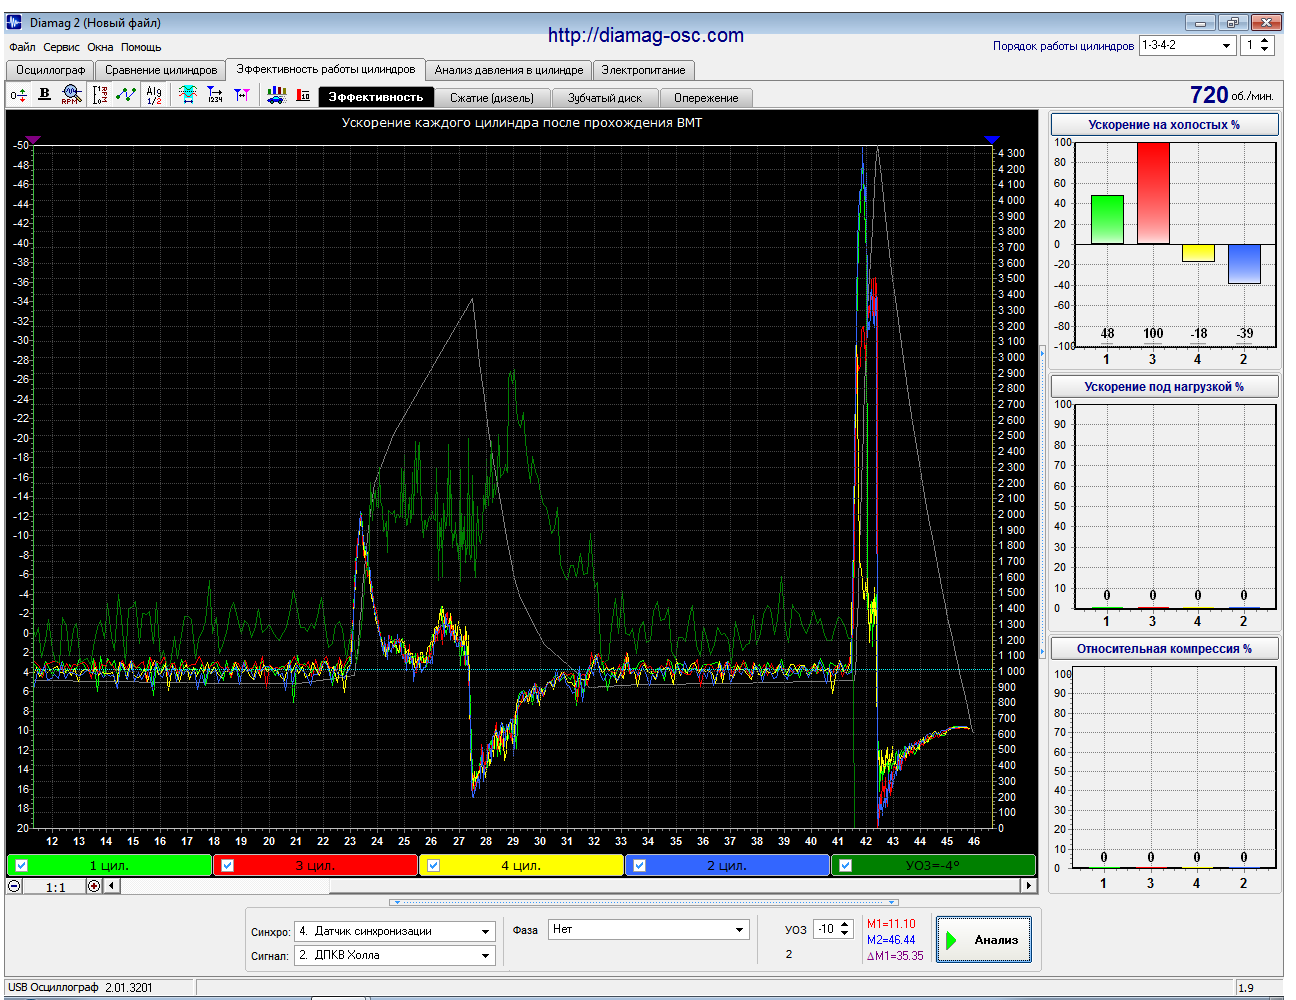
Task: Click the Ускорение на холостых % header
Action: 1164,125
